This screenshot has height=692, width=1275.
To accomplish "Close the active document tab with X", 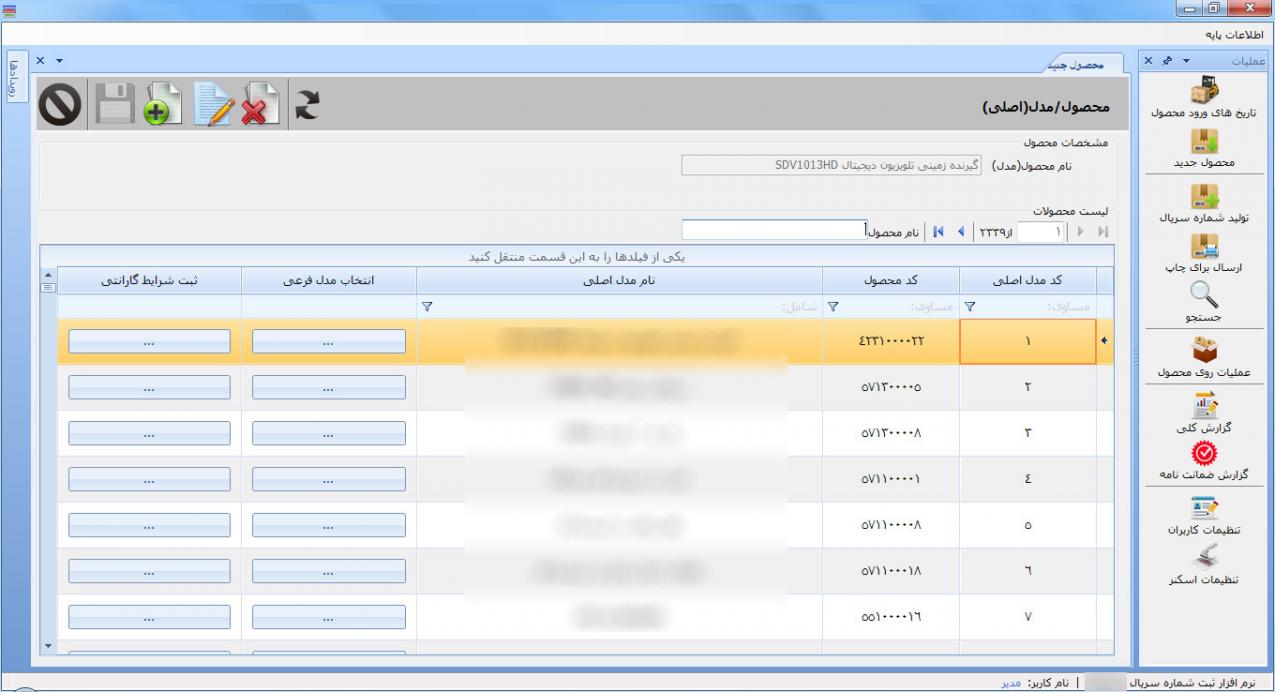I will point(41,62).
